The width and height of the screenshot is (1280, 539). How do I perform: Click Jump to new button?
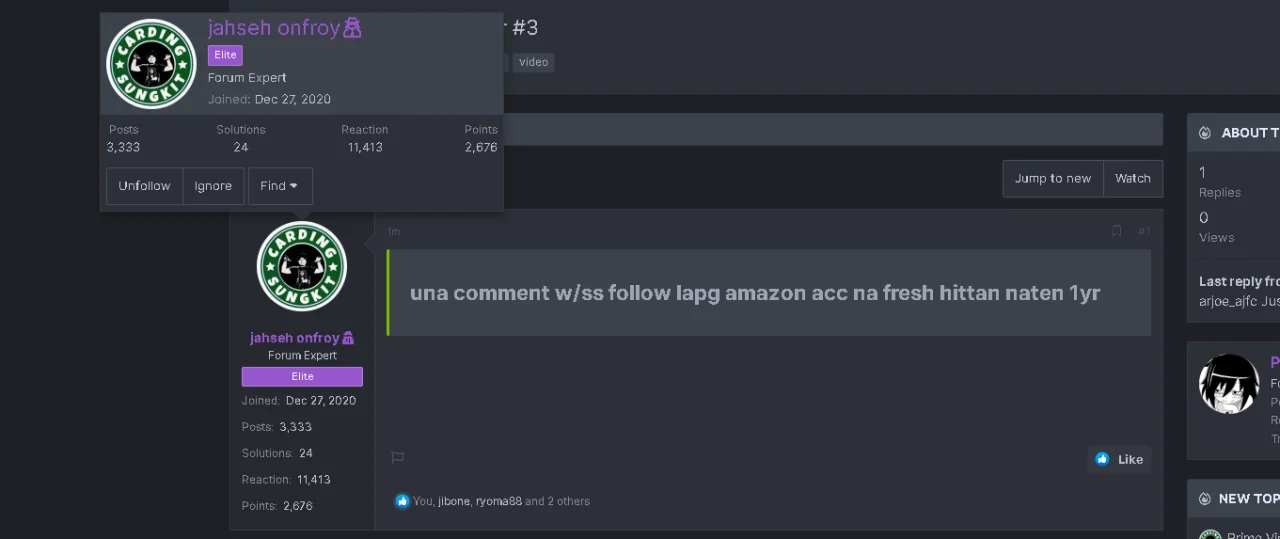pos(1053,178)
